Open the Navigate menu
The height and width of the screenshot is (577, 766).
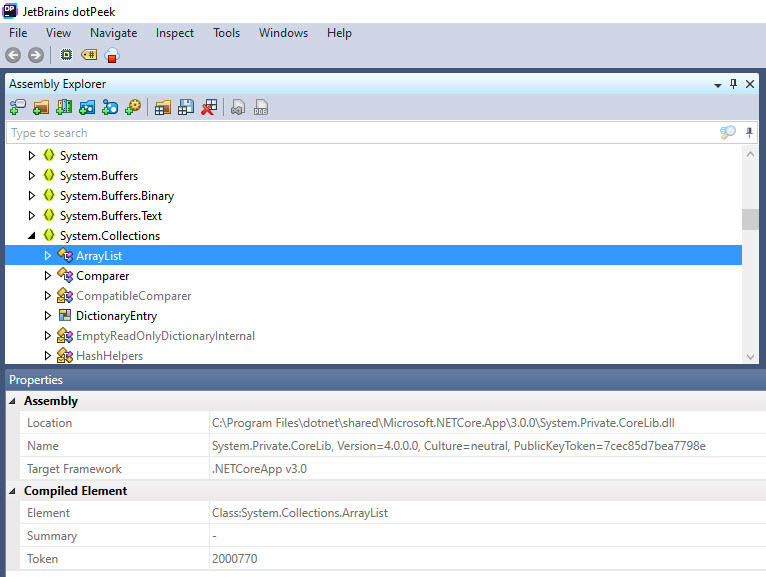click(113, 33)
